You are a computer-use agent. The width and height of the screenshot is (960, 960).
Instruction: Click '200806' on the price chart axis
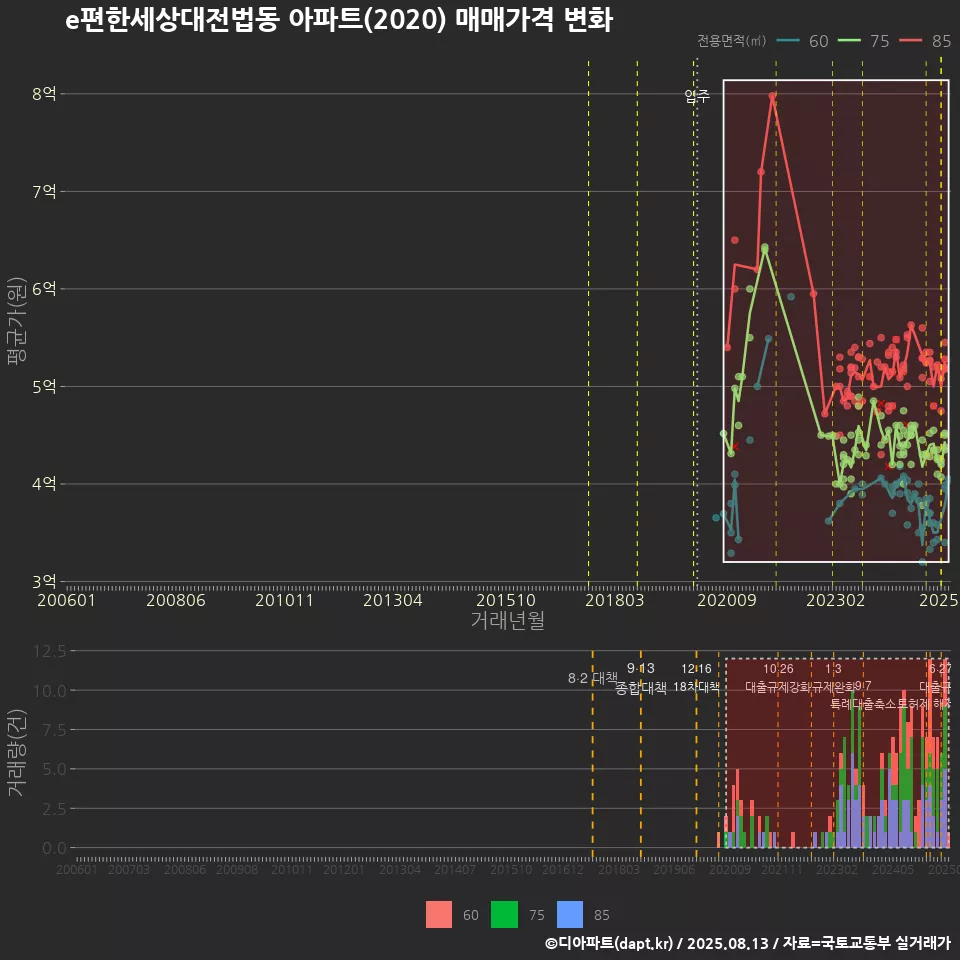pyautogui.click(x=176, y=600)
